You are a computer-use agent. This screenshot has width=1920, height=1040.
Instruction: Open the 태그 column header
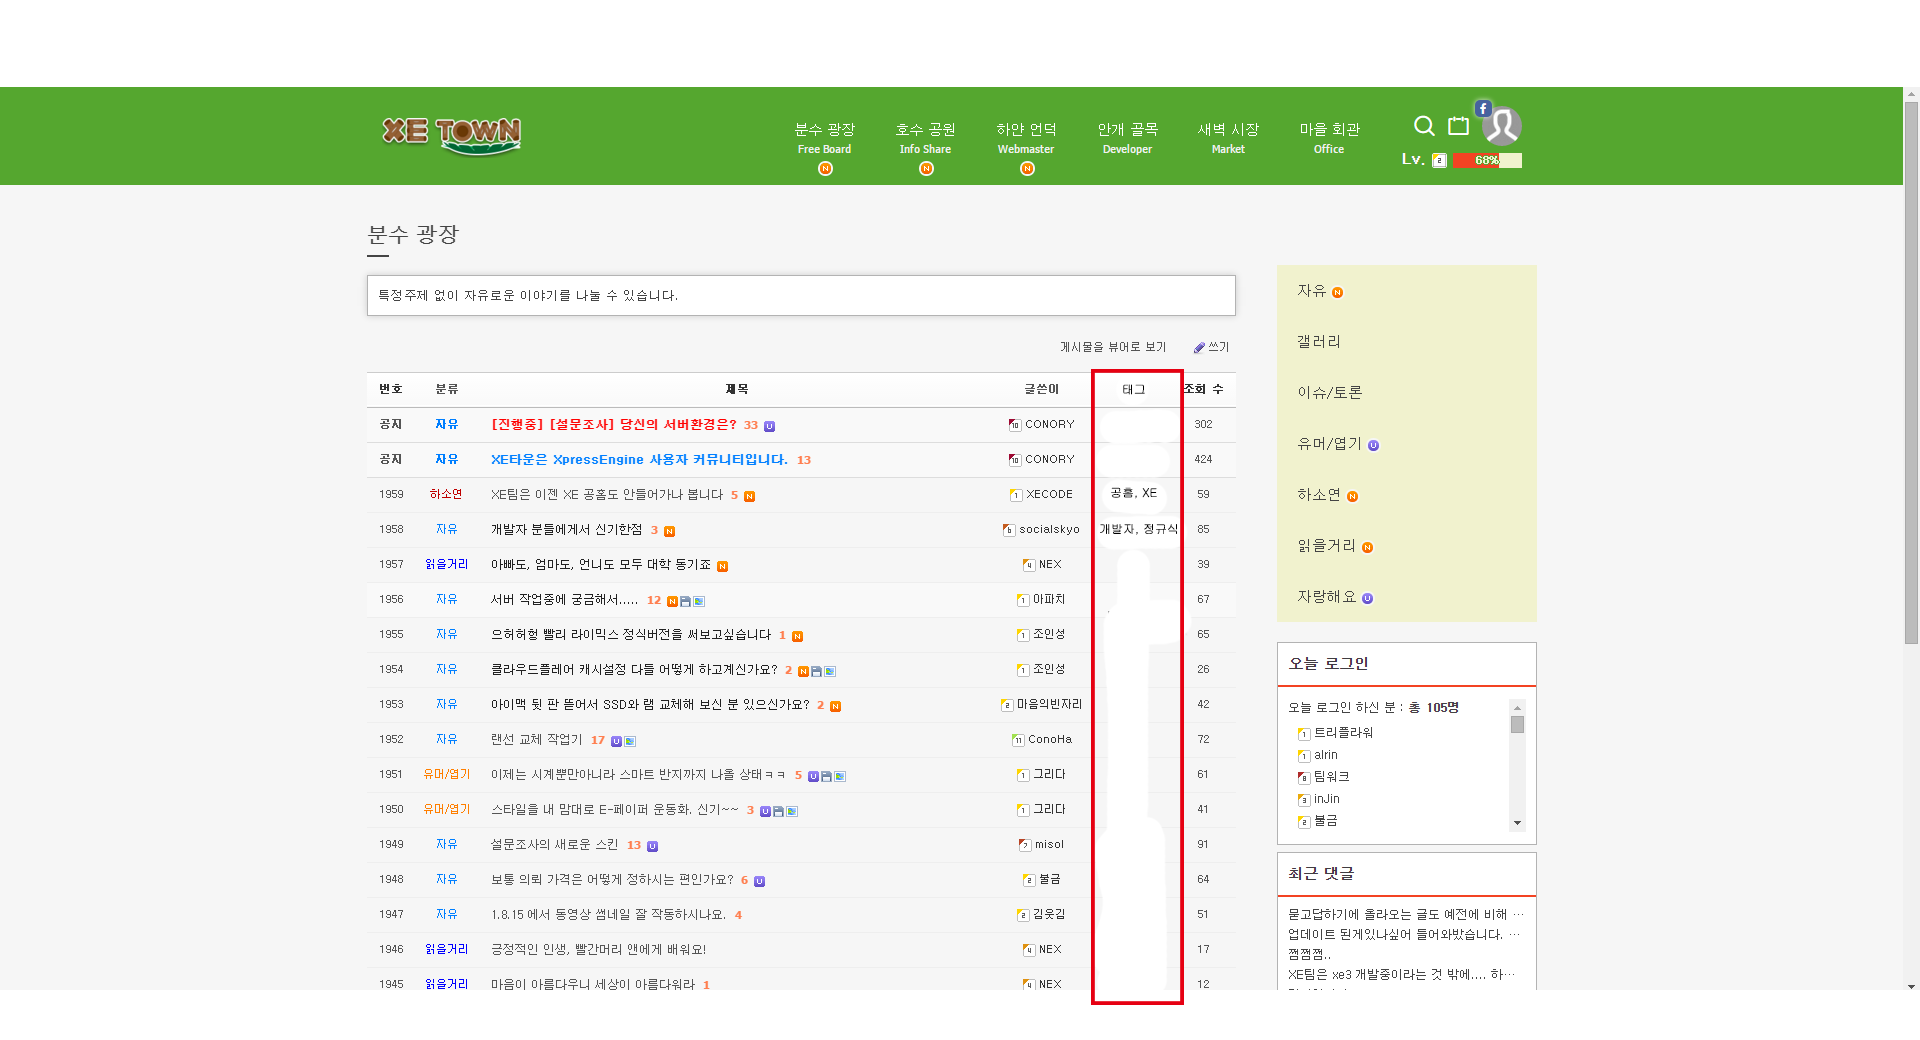coord(1133,390)
